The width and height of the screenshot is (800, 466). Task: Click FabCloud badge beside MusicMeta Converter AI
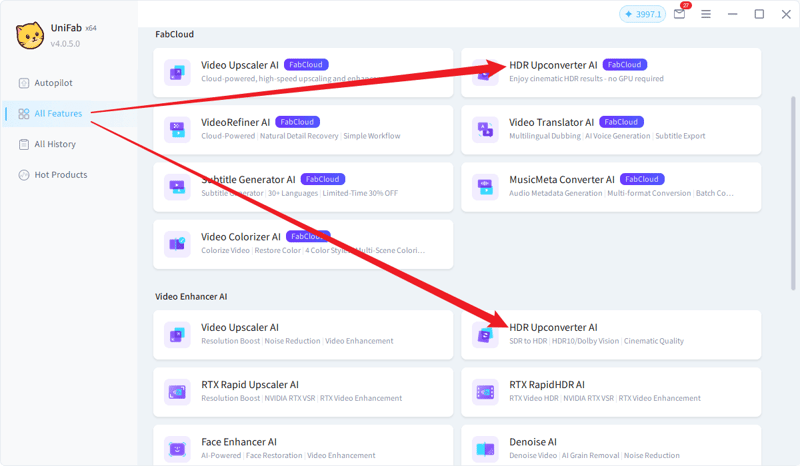point(642,179)
